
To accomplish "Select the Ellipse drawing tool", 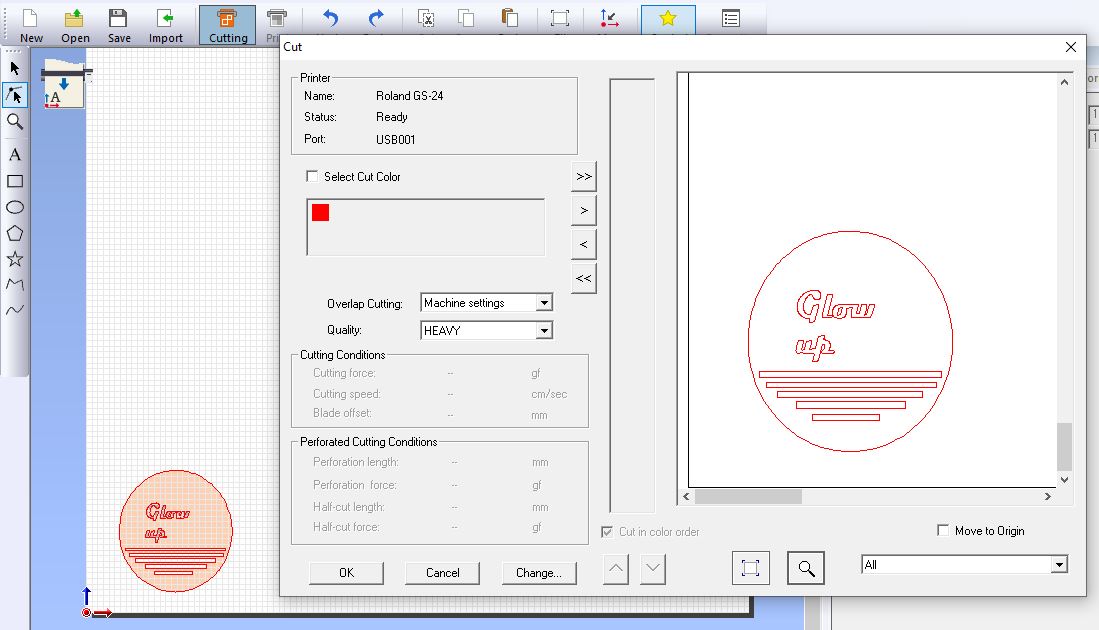I will [15, 207].
